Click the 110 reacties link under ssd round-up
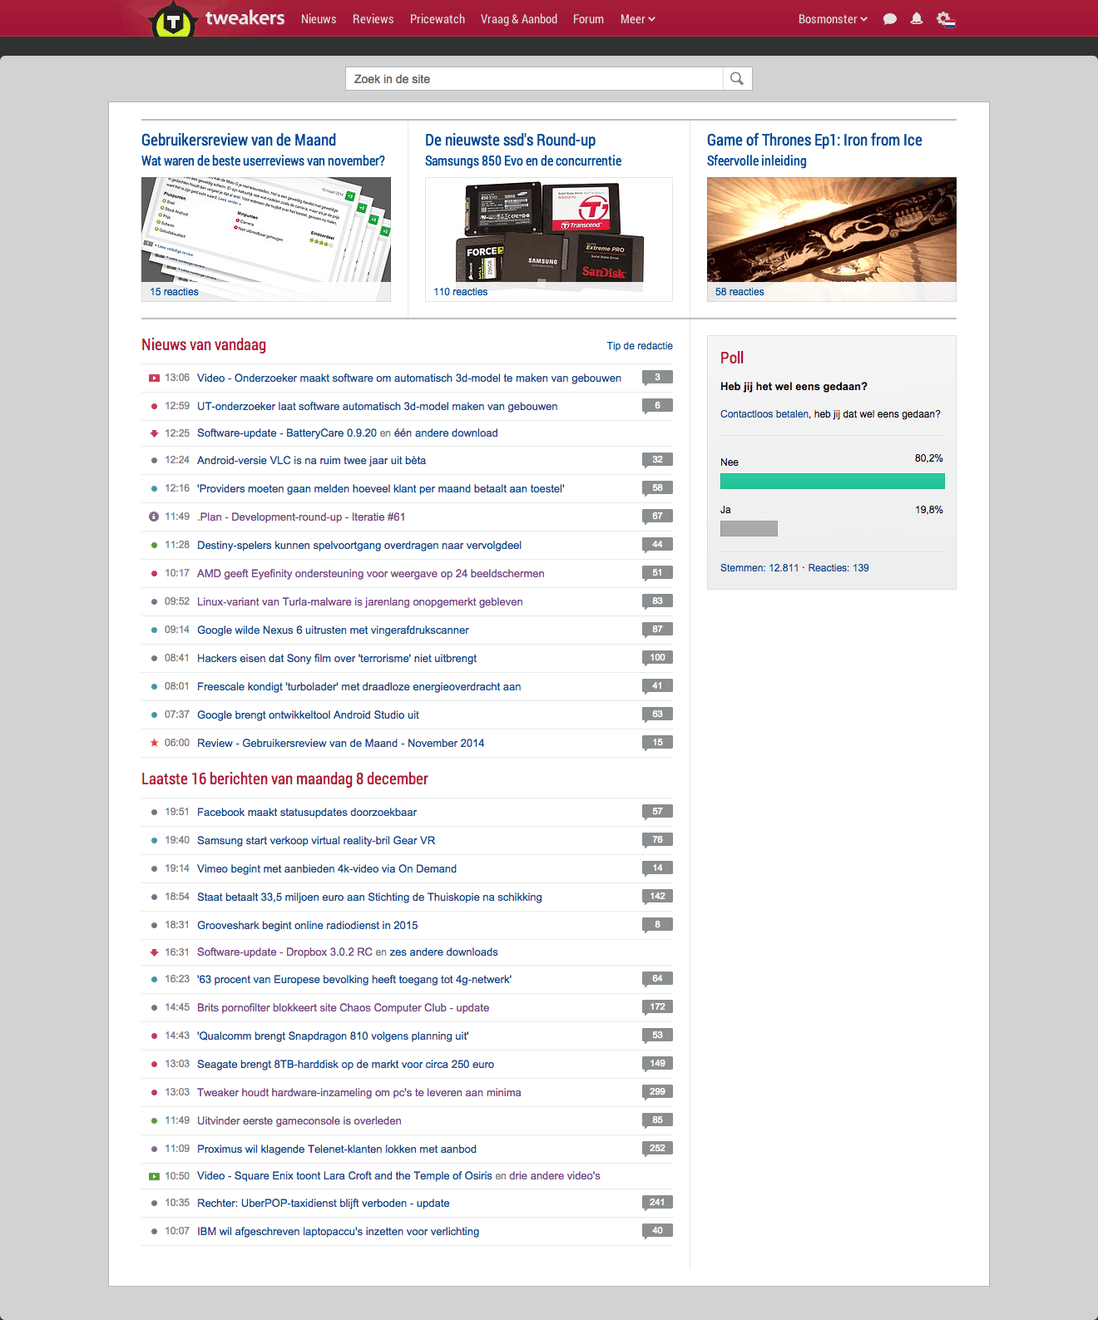The width and height of the screenshot is (1098, 1320). tap(460, 292)
